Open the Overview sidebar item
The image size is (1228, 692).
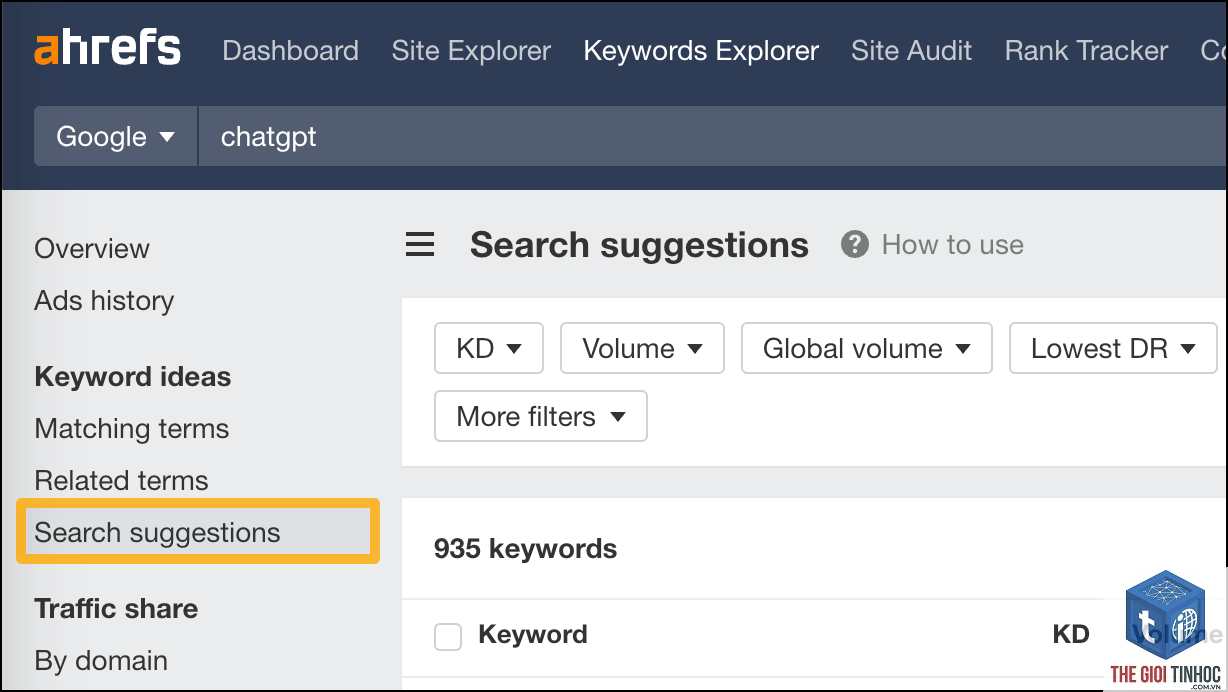(92, 248)
